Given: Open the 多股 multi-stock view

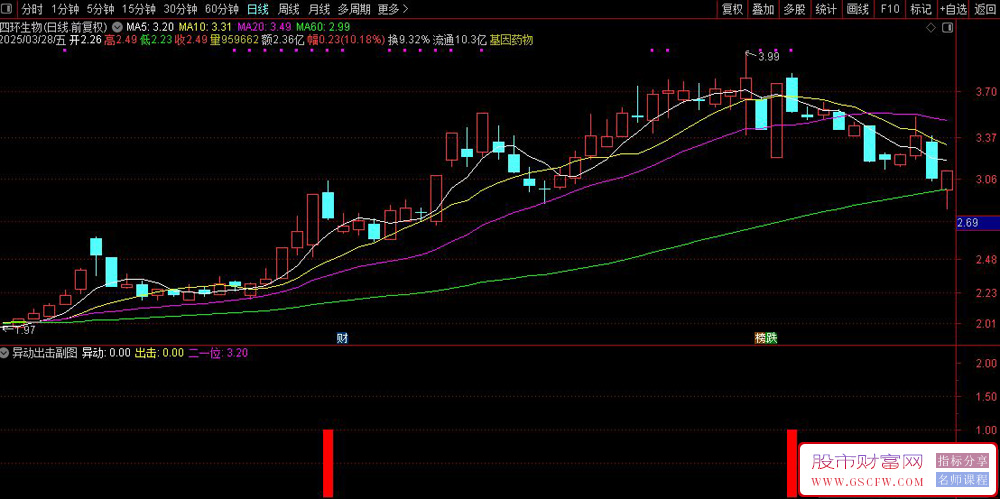Looking at the screenshot, I should 795,9.
